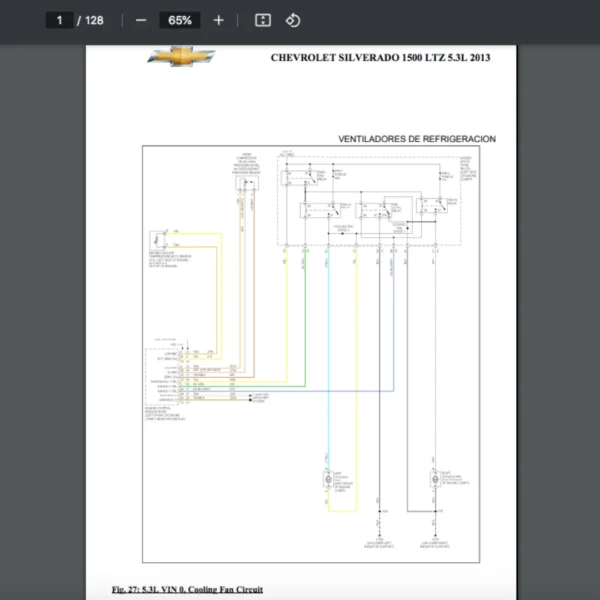Viewport: 600px width, 600px height.
Task: Click the Ventiladores de Refrigeracion heading
Action: (417, 139)
